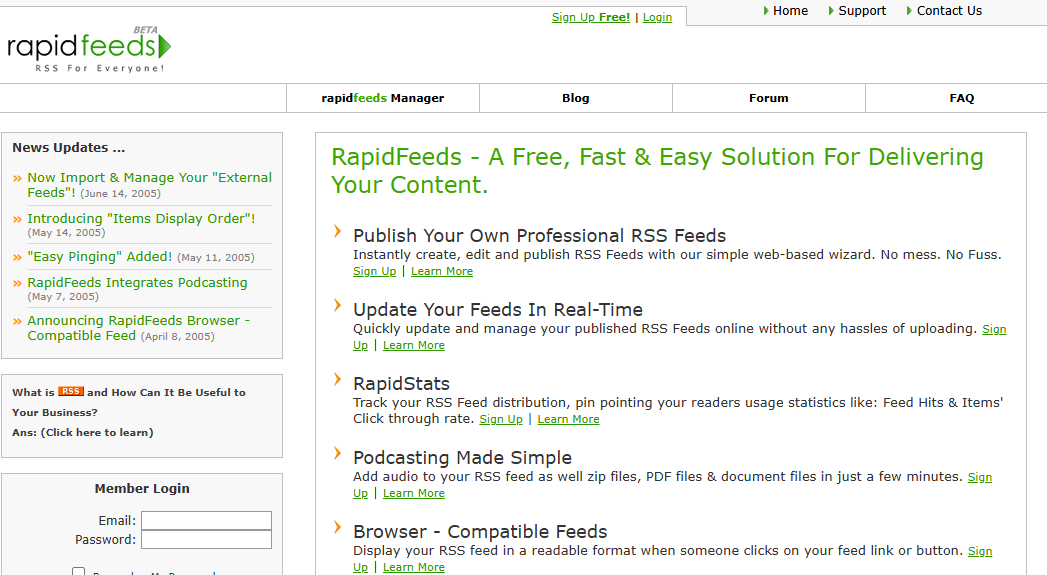This screenshot has width=1047, height=575.
Task: Focus the Email input field
Action: tap(206, 520)
